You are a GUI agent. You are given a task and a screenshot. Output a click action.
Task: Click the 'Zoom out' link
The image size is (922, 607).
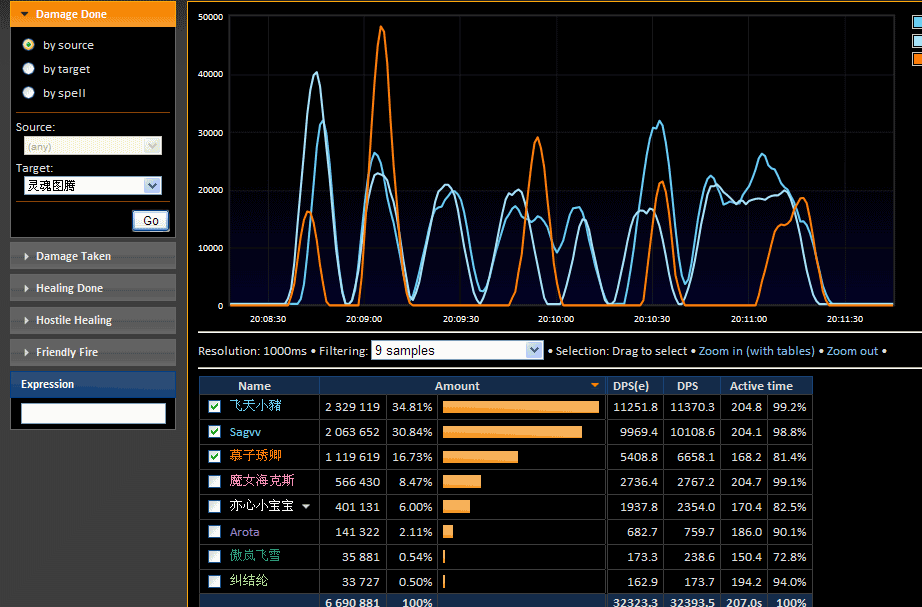click(x=852, y=351)
